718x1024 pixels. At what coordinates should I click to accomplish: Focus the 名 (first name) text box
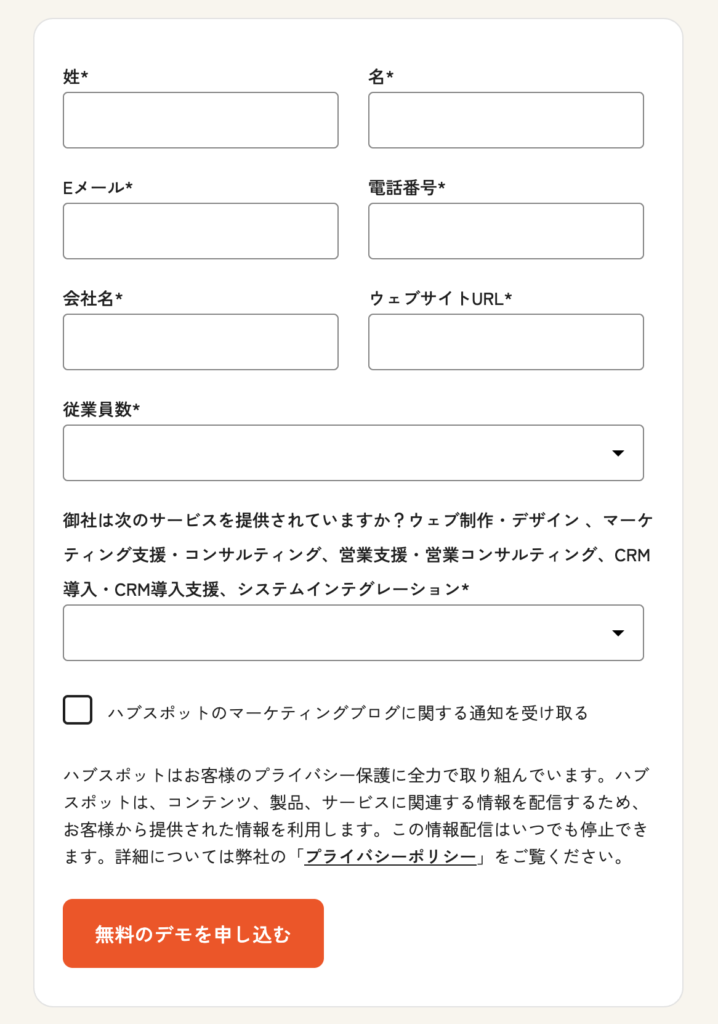[x=505, y=120]
